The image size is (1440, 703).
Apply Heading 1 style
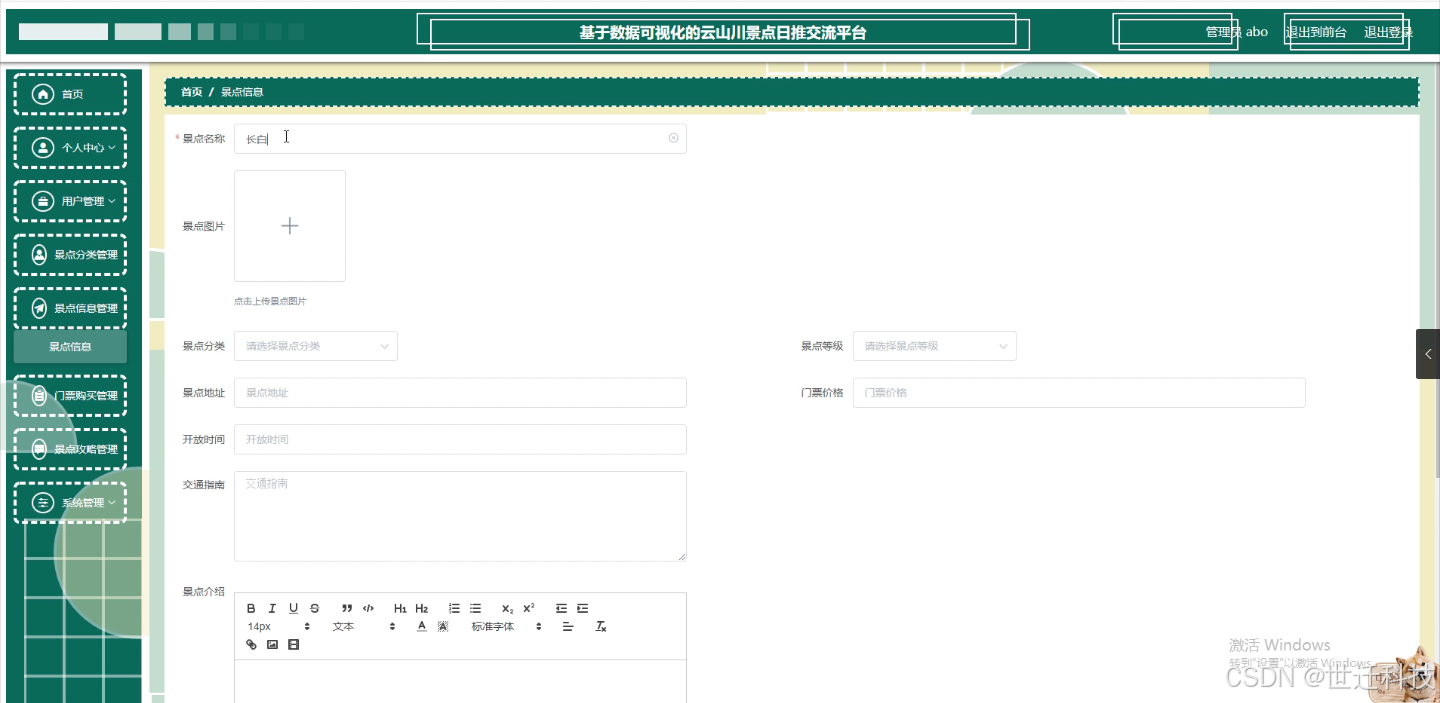tap(400, 608)
